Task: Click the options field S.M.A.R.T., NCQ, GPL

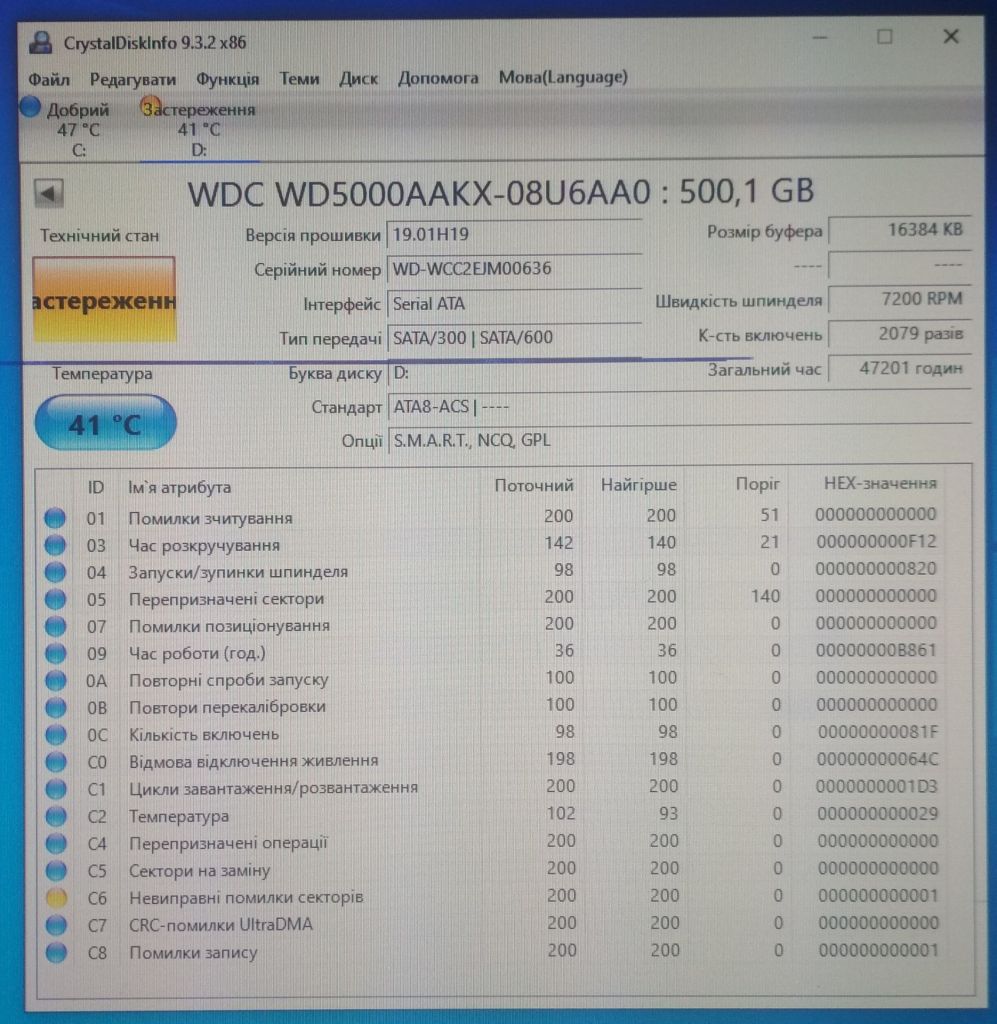Action: [679, 440]
